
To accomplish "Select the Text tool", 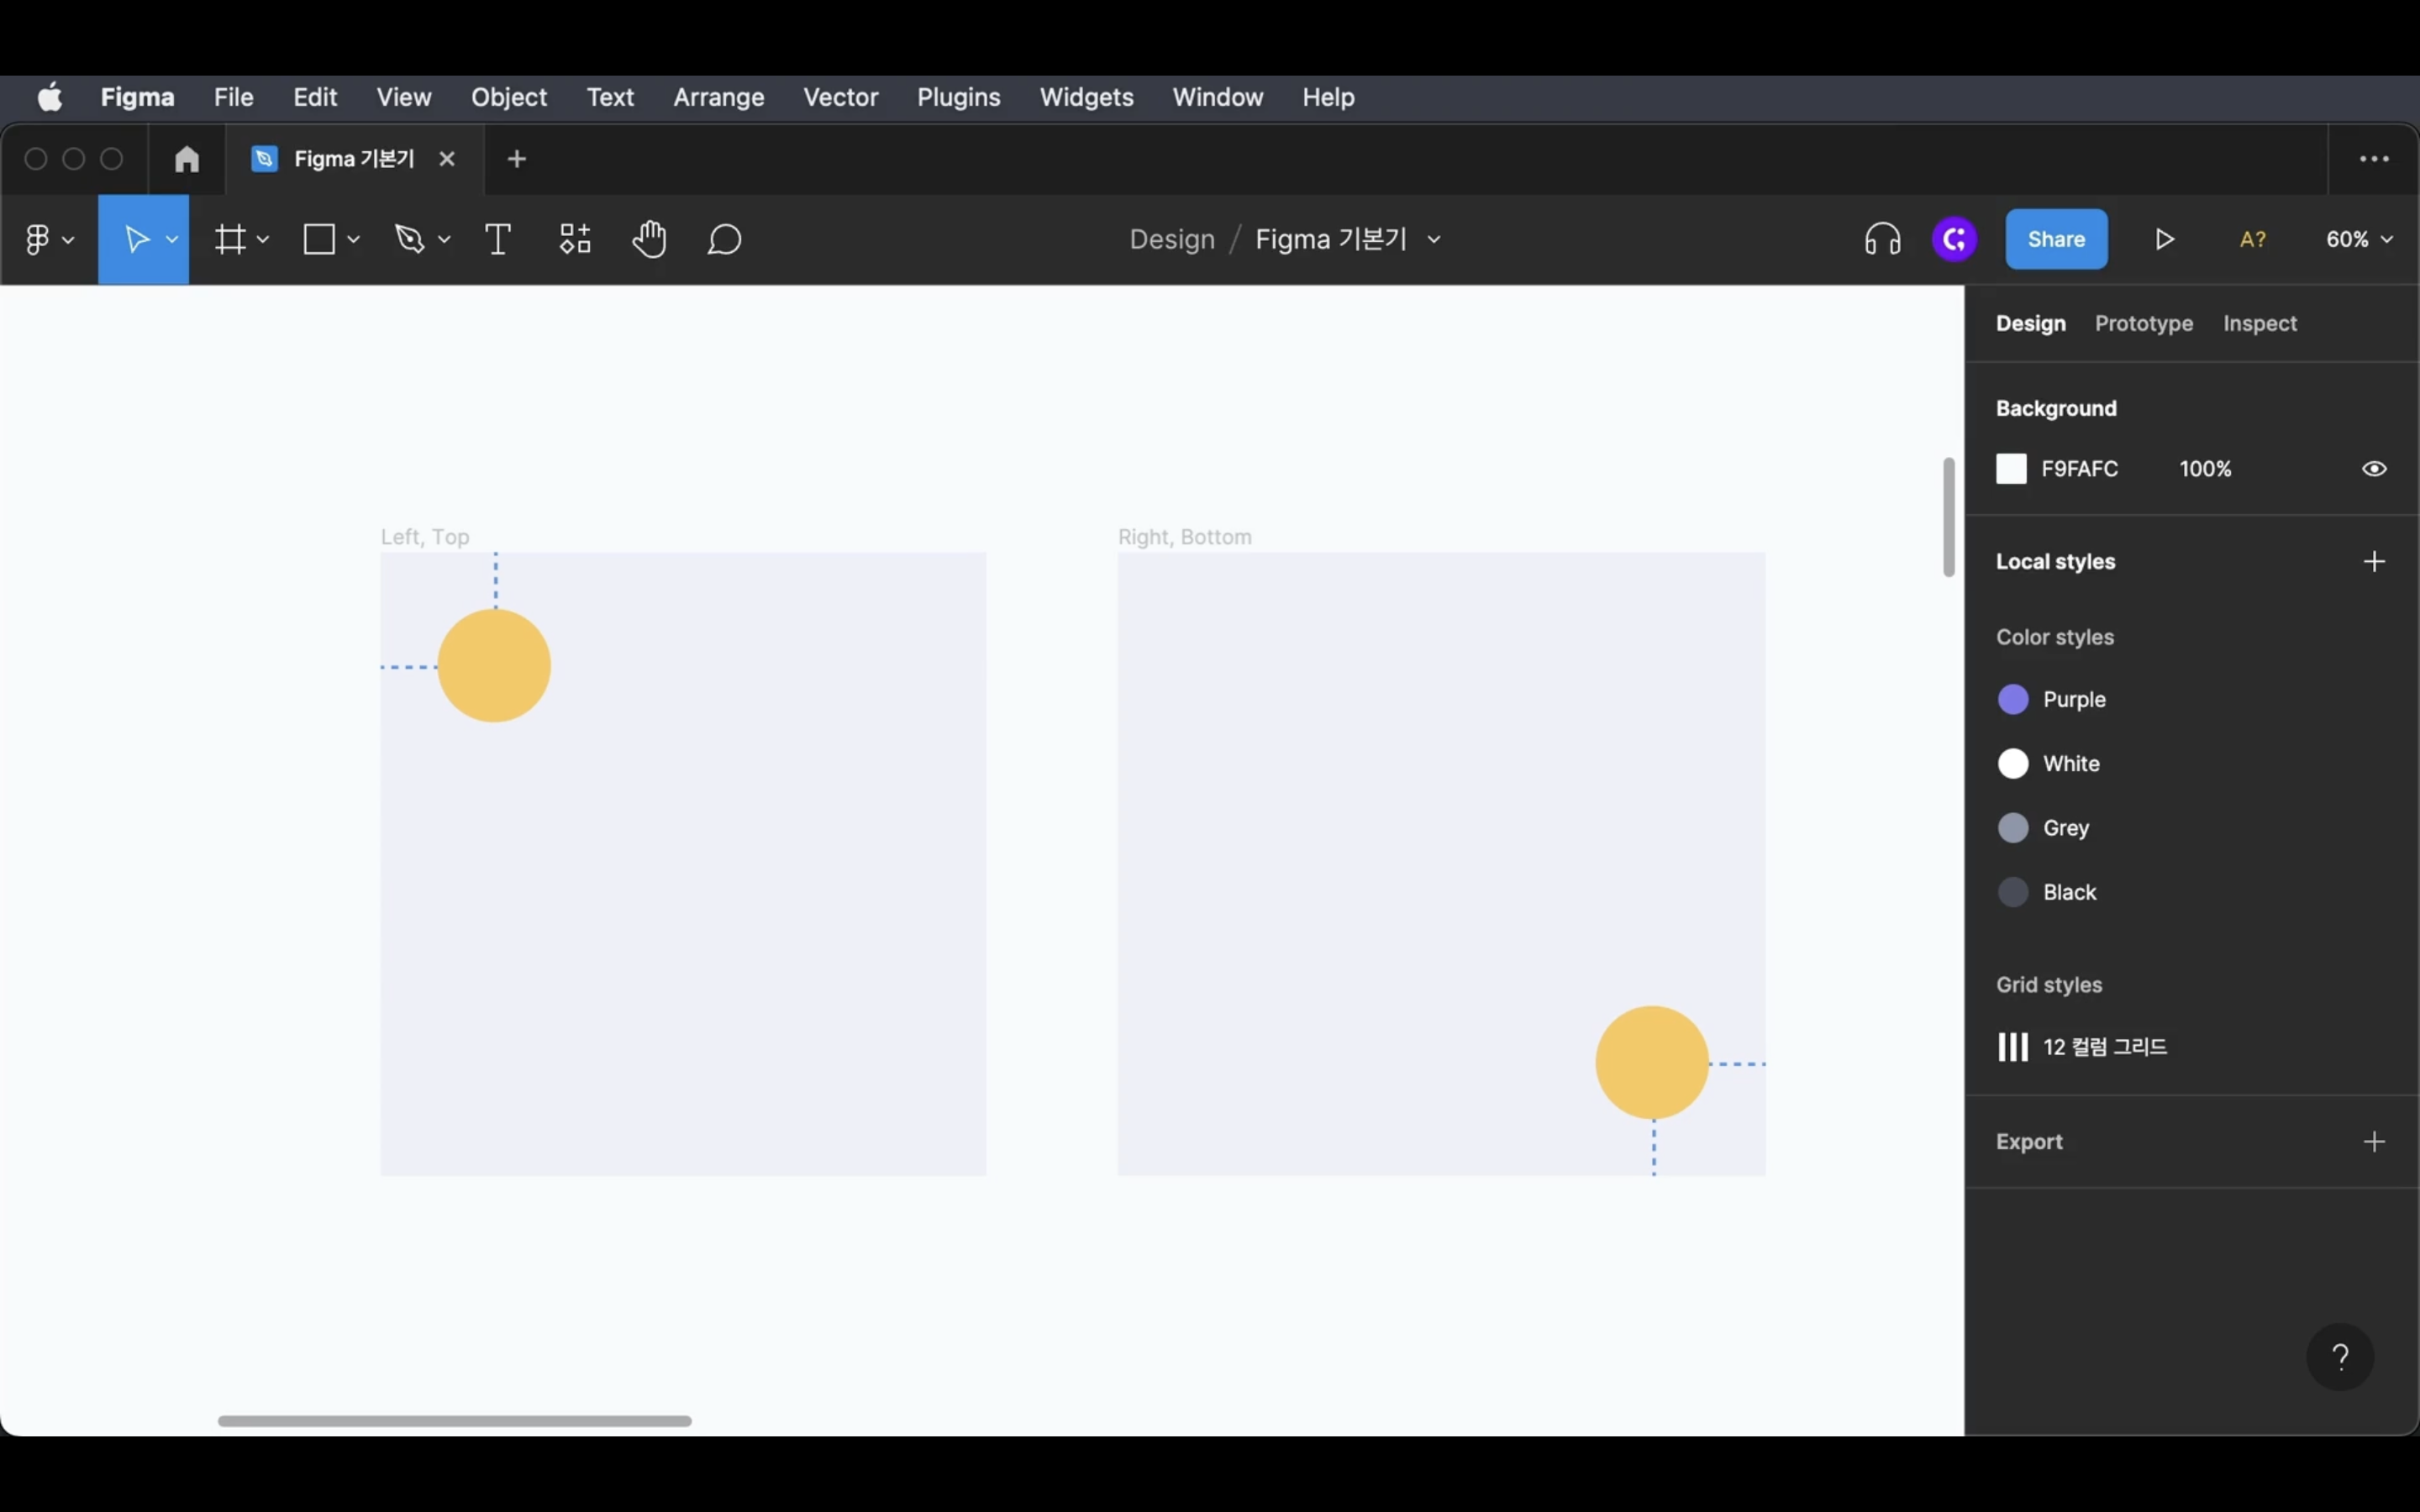I will (x=497, y=240).
